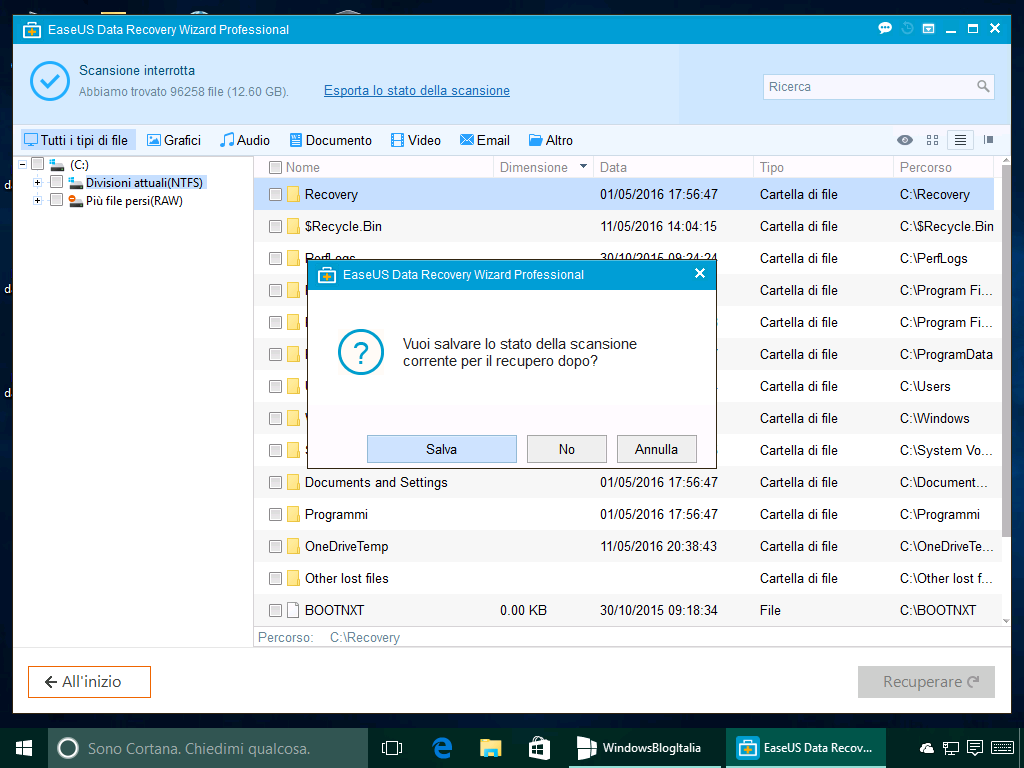Screen dimensions: 1024x768
Task: Check the Other lost files checkbox
Action: tap(276, 579)
